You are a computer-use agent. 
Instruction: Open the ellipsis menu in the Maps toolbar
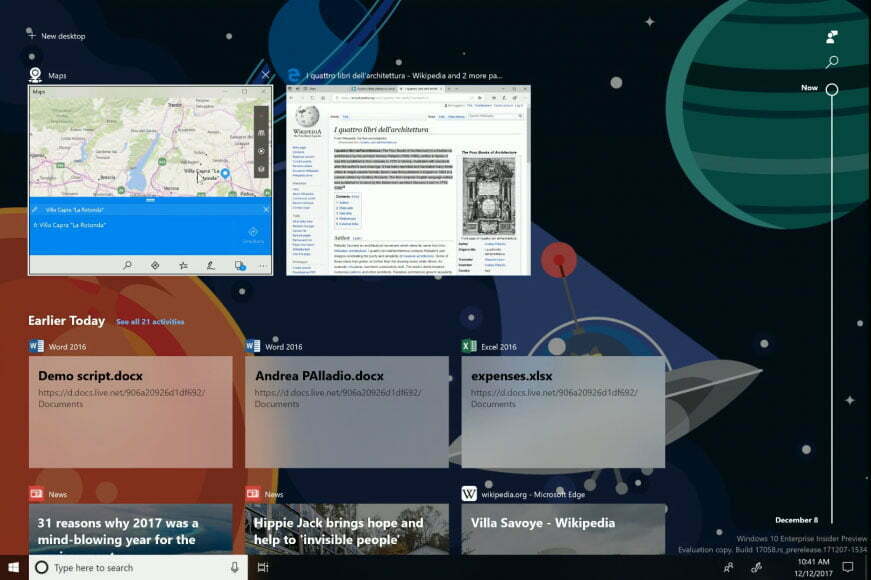[262, 265]
